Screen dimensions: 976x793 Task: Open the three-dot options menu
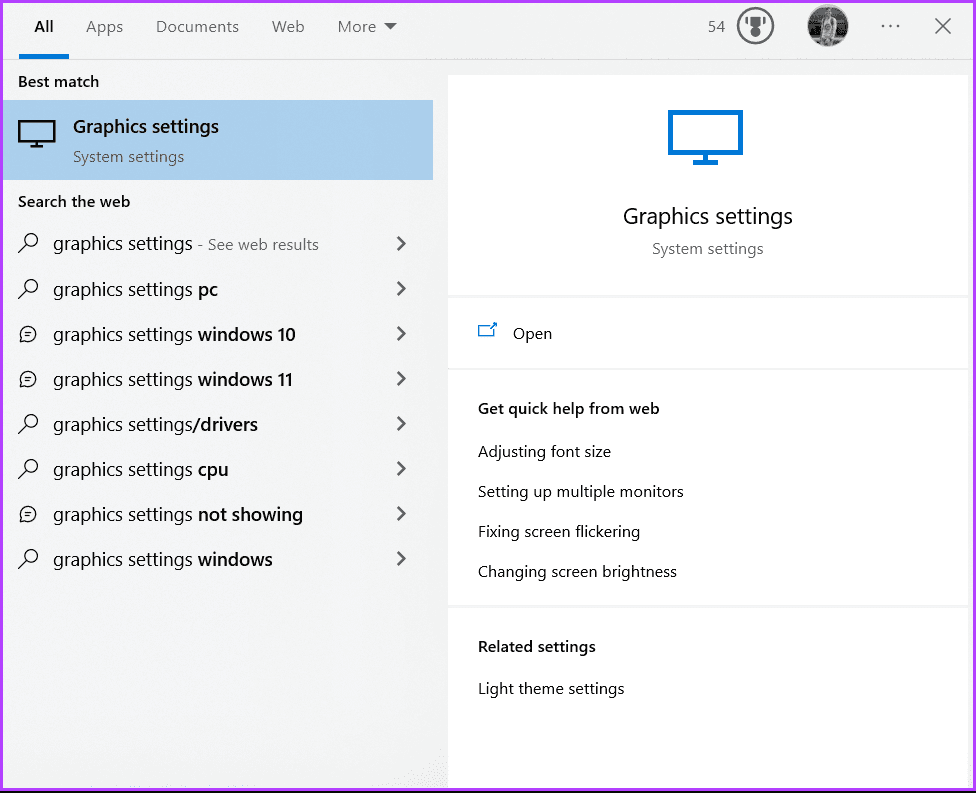click(x=890, y=26)
